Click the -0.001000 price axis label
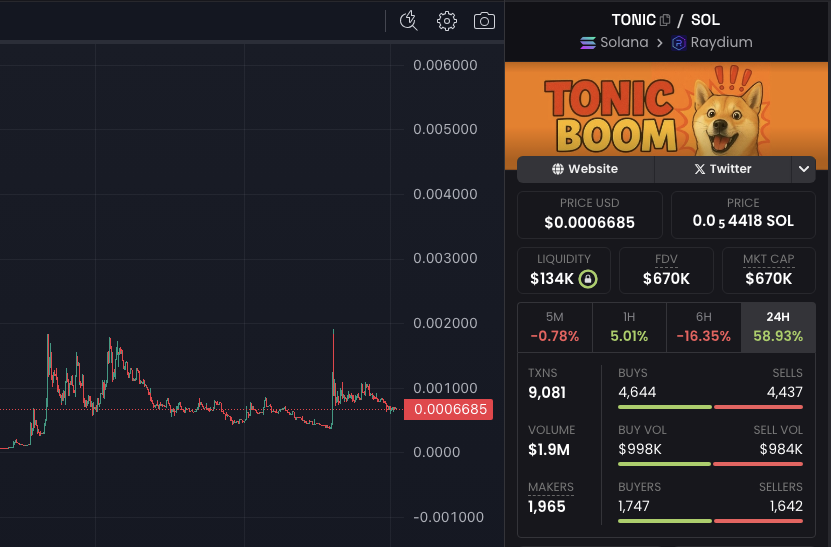The height and width of the screenshot is (547, 831). [448, 517]
